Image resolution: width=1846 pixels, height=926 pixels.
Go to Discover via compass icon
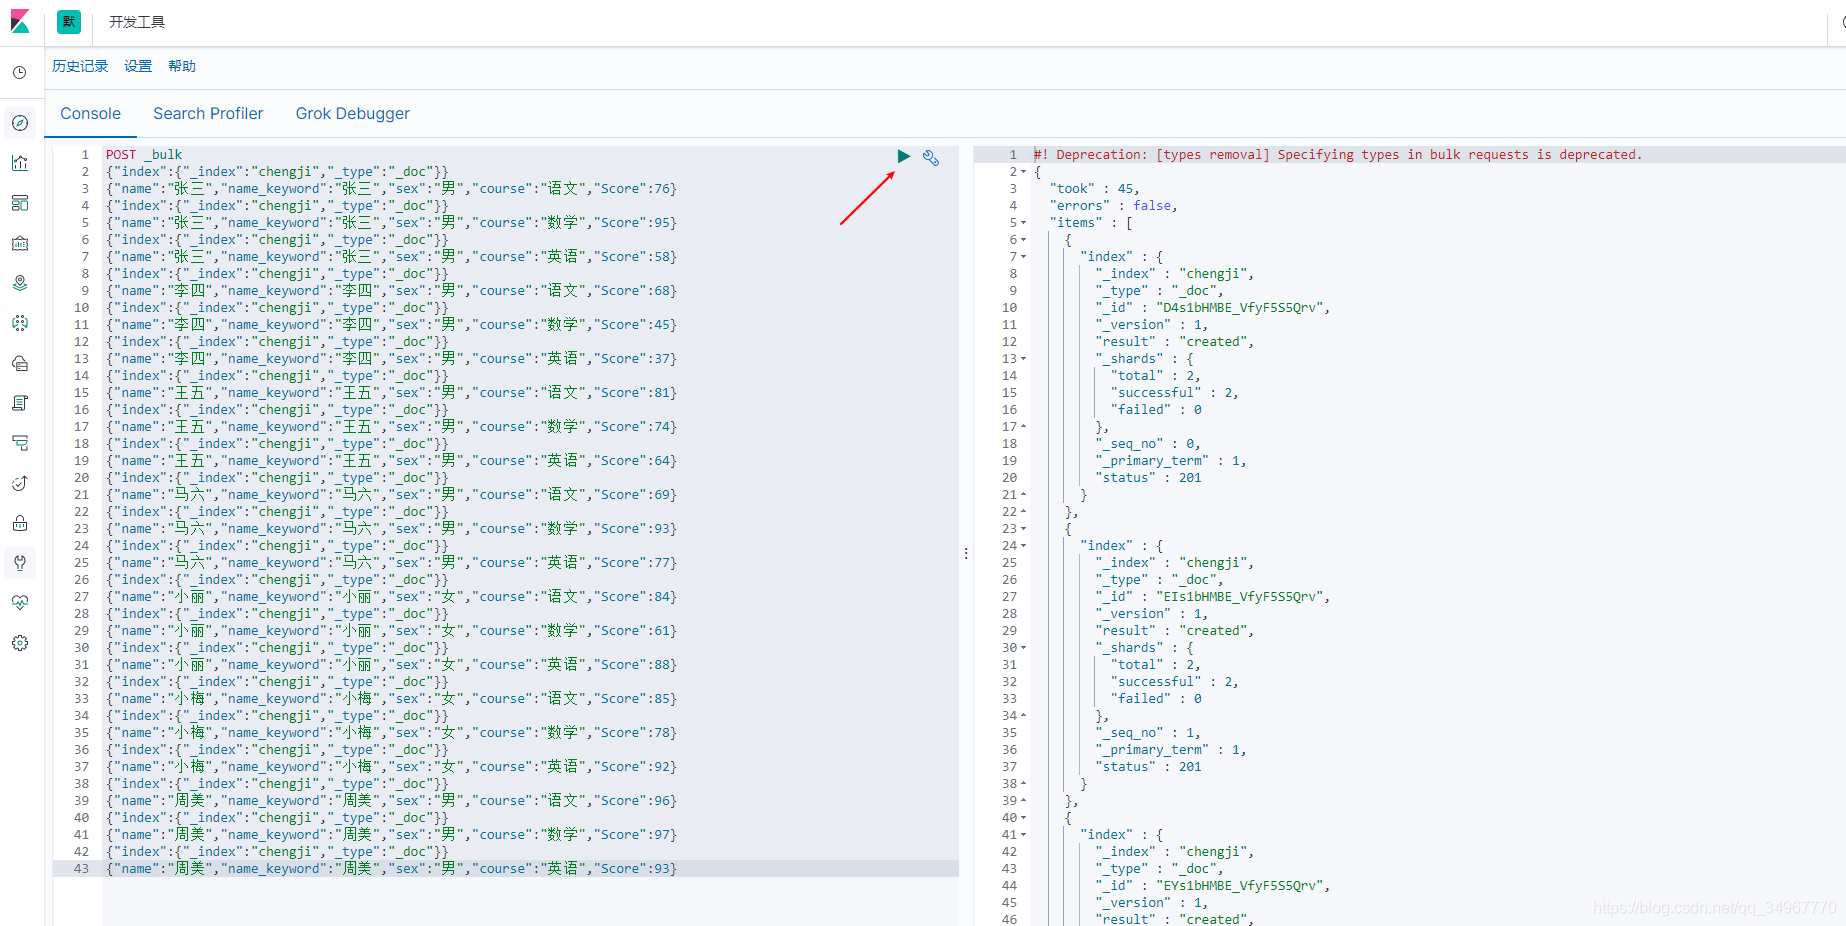point(20,123)
